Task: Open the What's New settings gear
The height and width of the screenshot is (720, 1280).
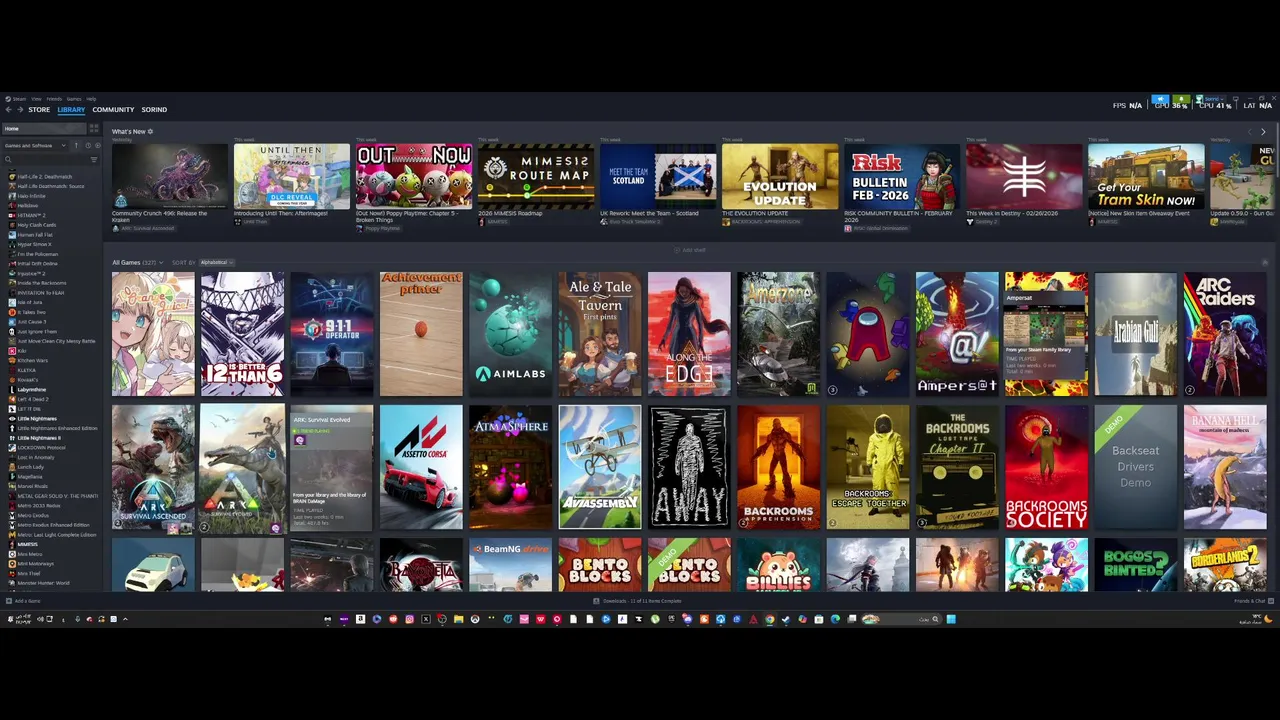Action: [x=150, y=131]
